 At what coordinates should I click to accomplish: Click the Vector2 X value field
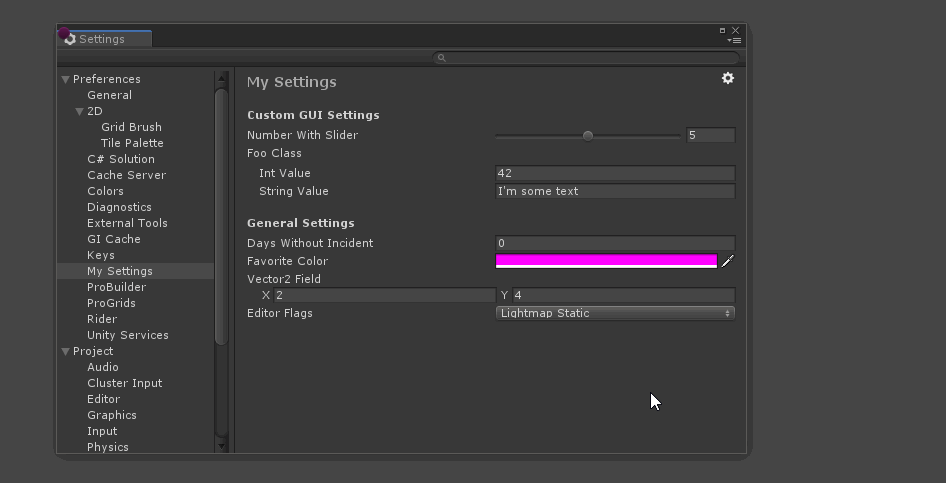[384, 295]
